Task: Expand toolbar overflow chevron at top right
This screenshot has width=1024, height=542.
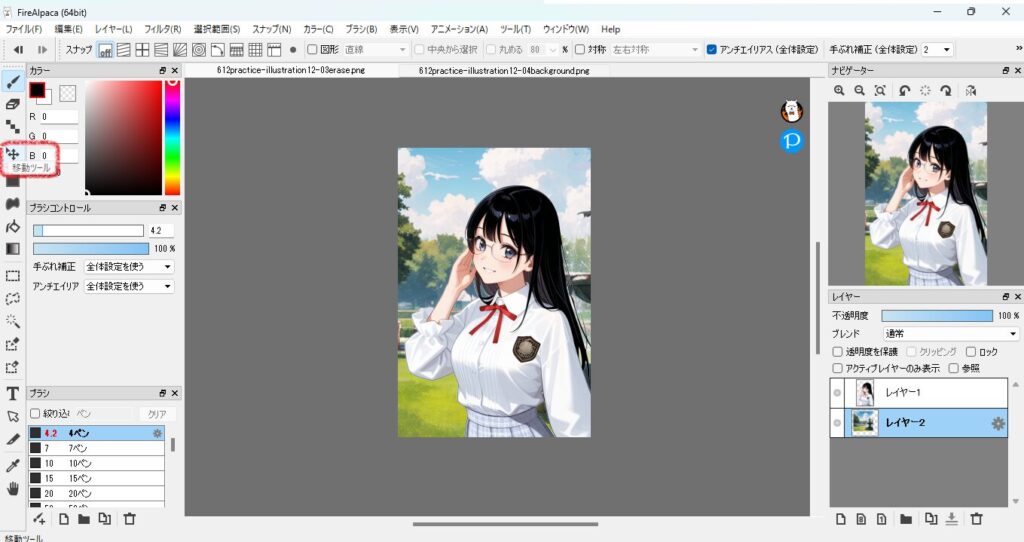Action: pos(1019,48)
